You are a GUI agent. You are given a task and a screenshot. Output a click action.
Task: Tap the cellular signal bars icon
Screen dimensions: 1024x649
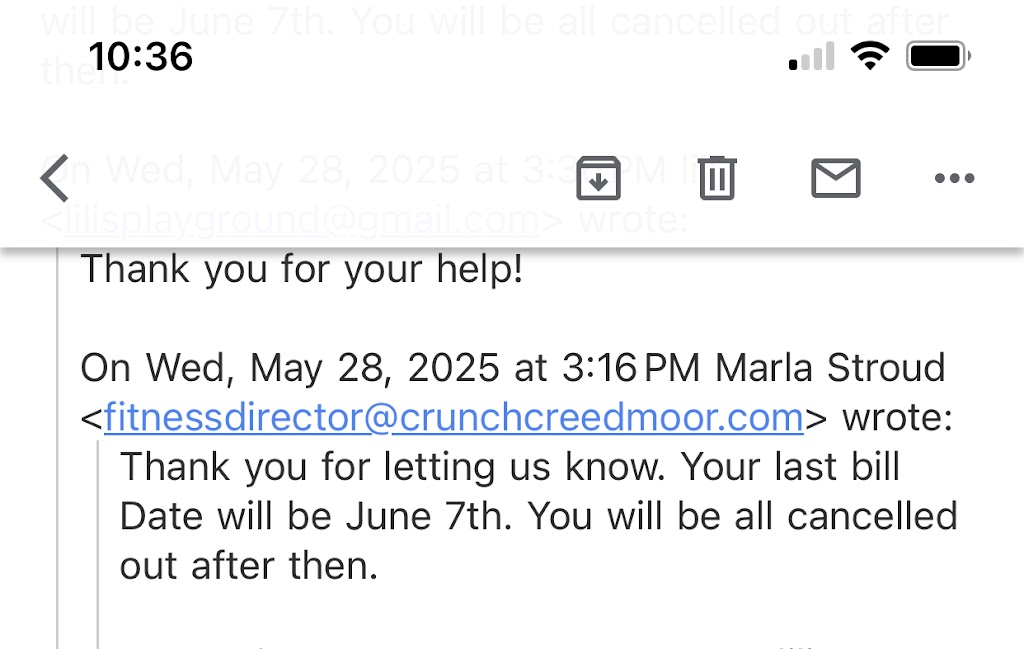pos(811,58)
